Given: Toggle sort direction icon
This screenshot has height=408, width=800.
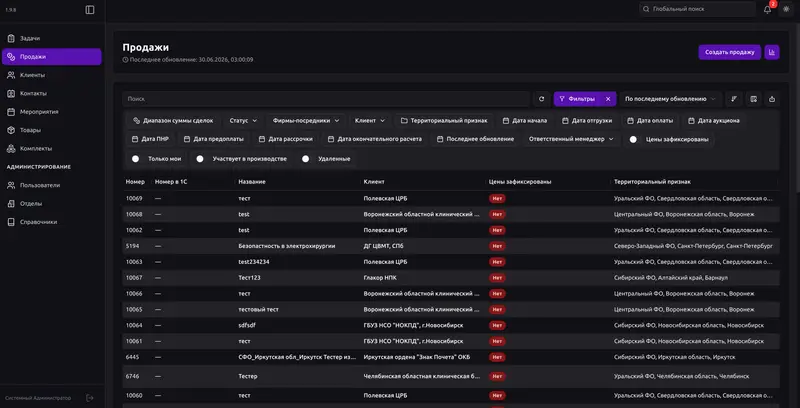Looking at the screenshot, I should point(734,99).
